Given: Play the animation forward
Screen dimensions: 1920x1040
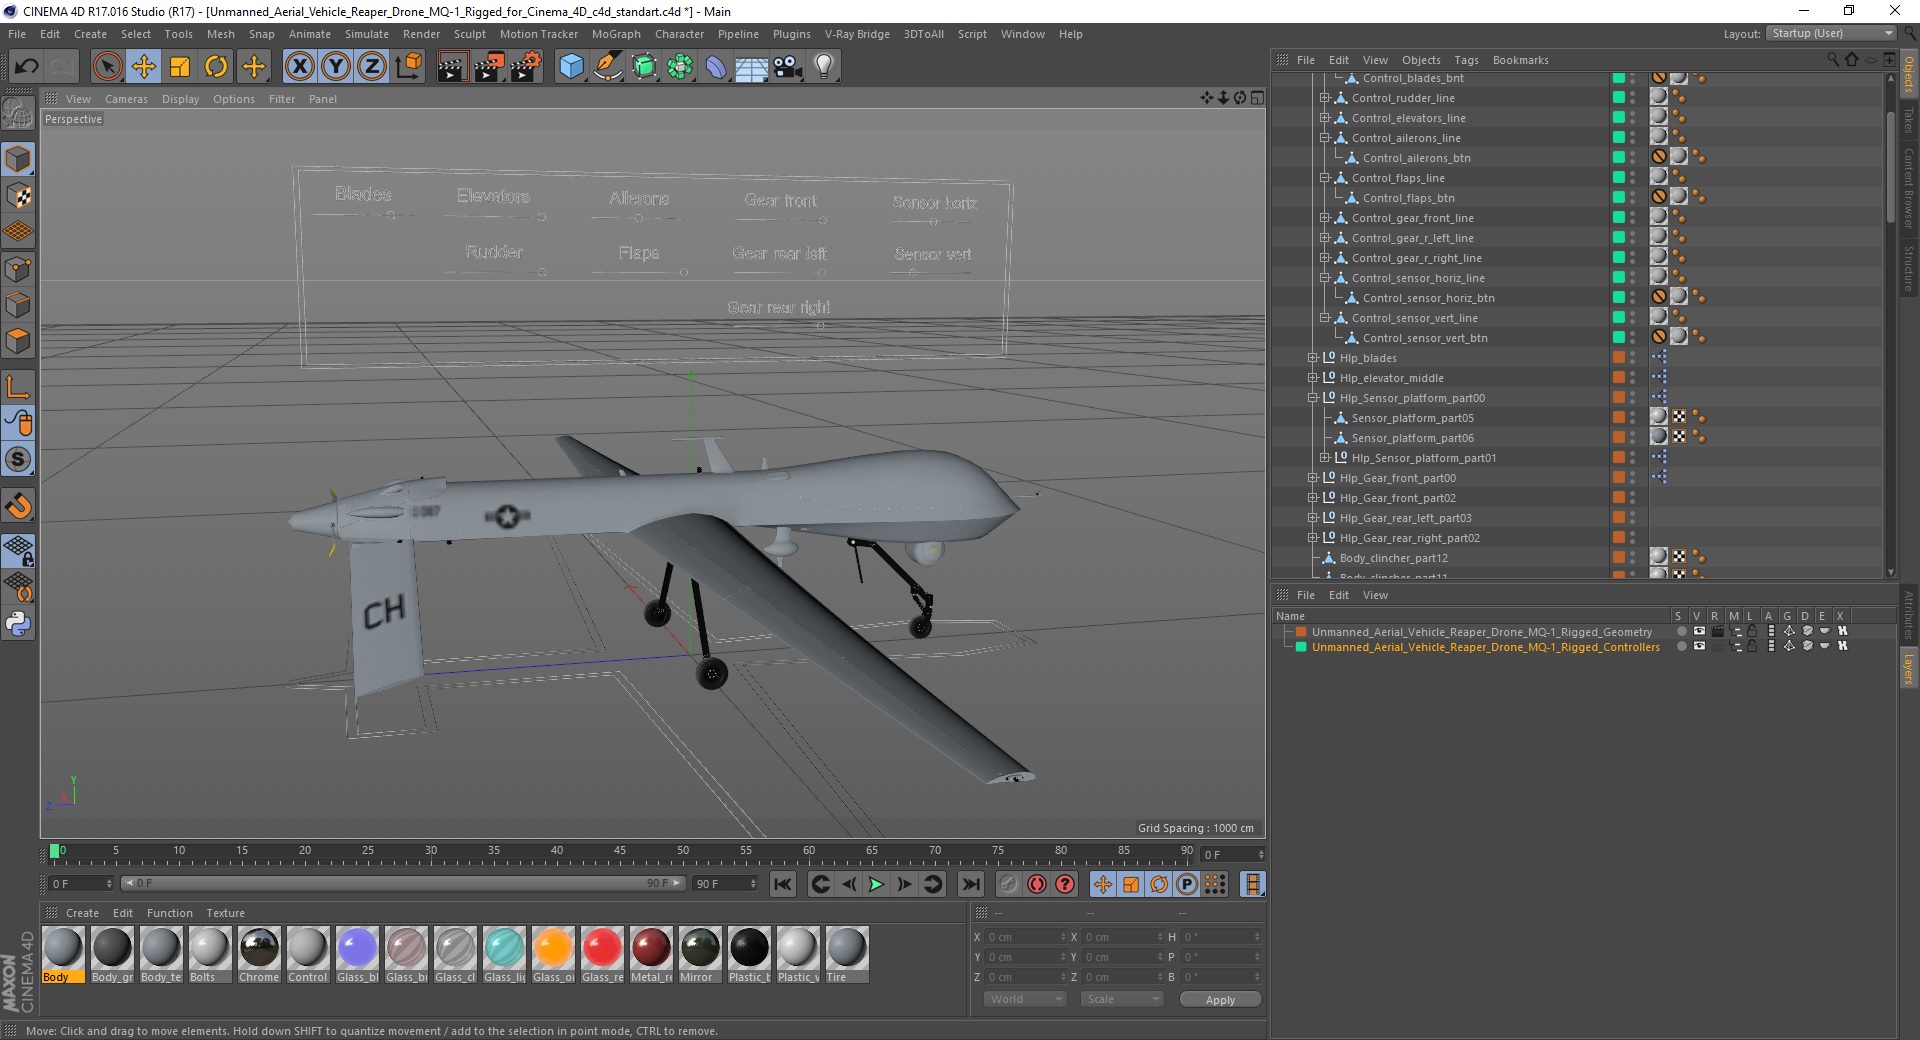Looking at the screenshot, I should [876, 884].
